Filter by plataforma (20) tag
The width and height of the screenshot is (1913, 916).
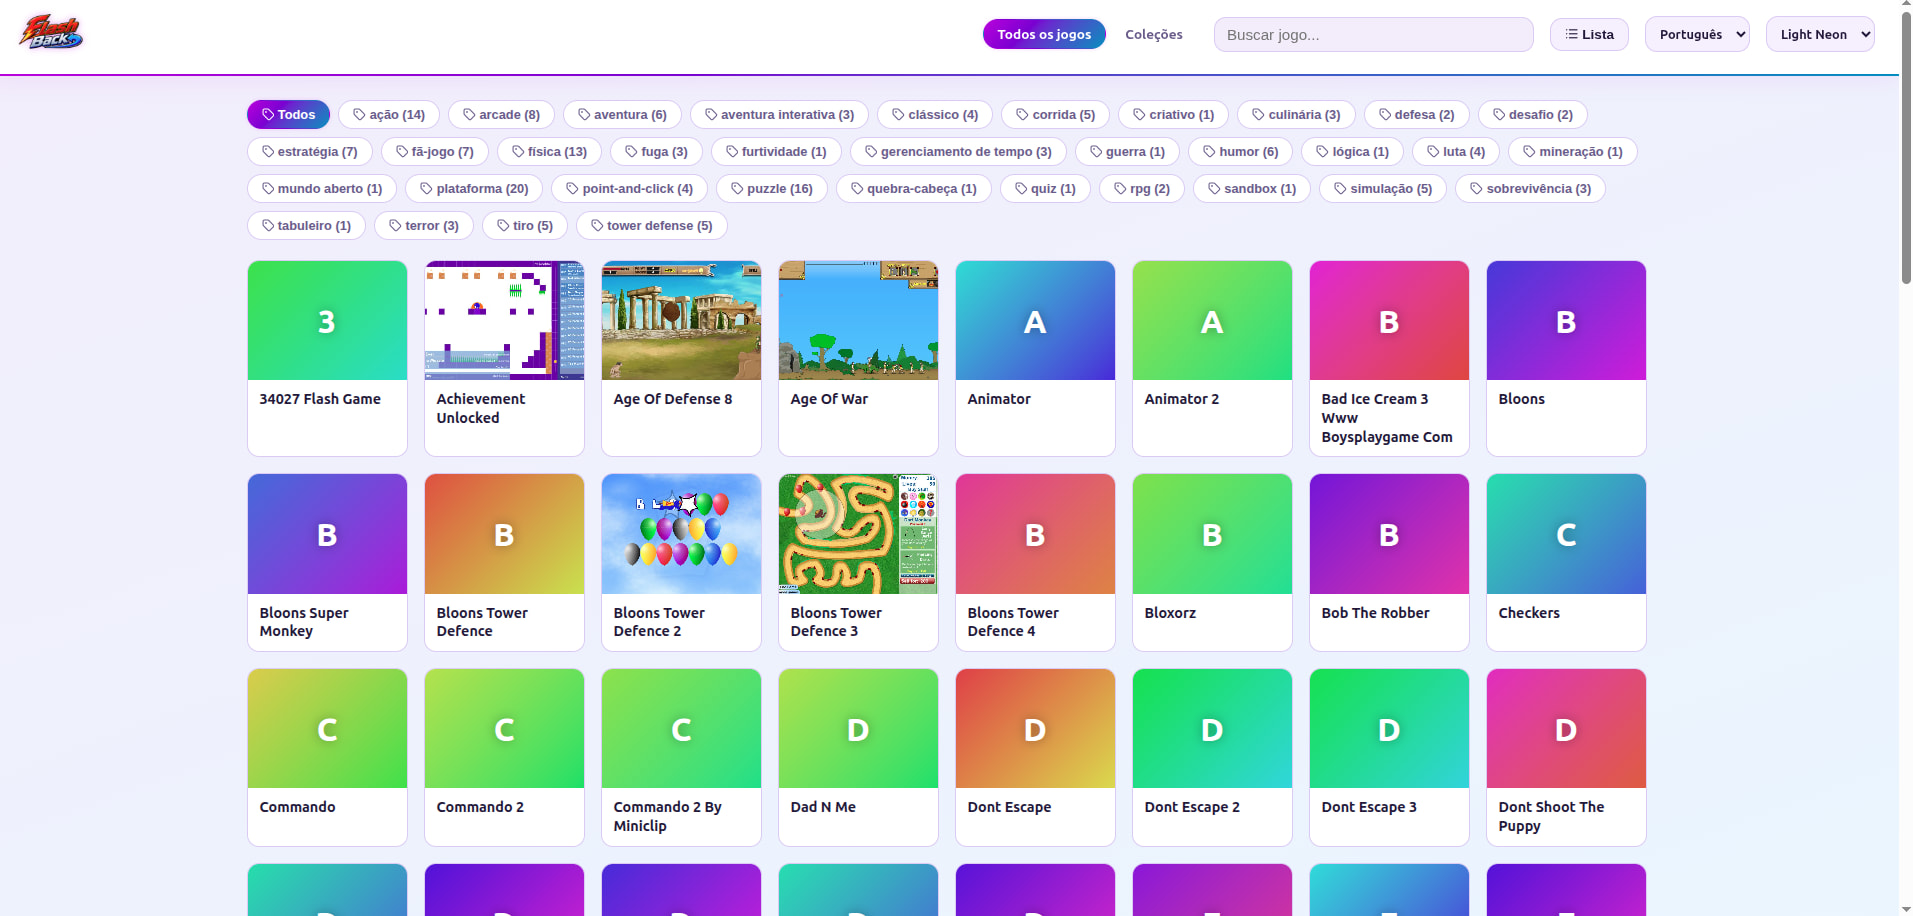pos(474,188)
